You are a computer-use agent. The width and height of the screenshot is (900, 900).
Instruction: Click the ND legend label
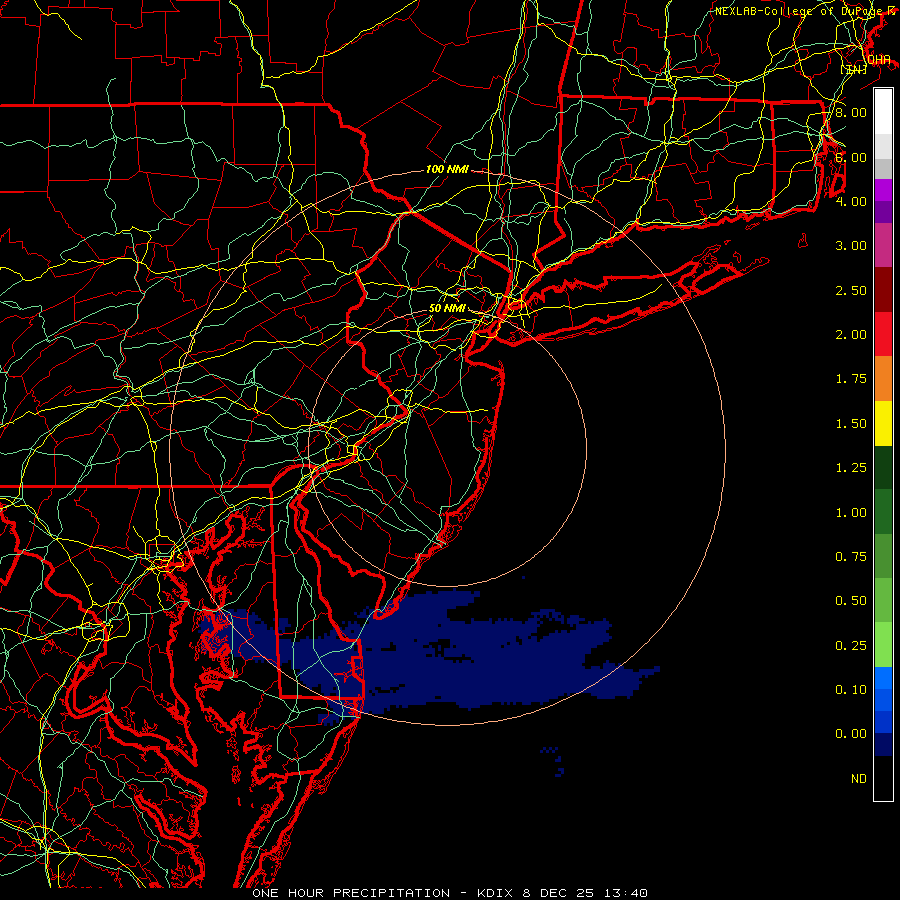859,779
